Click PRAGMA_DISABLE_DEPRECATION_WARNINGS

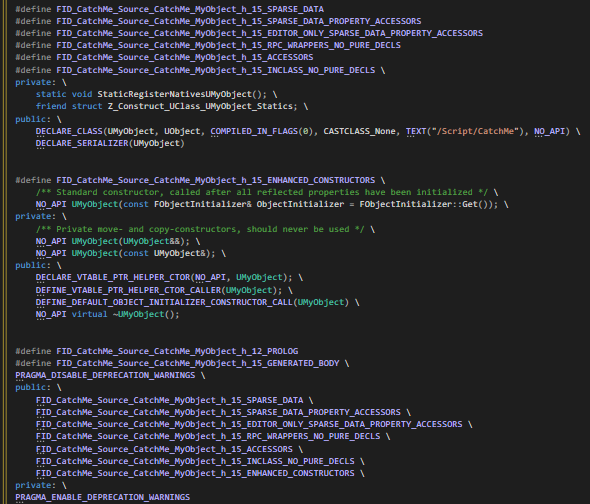tap(105, 375)
